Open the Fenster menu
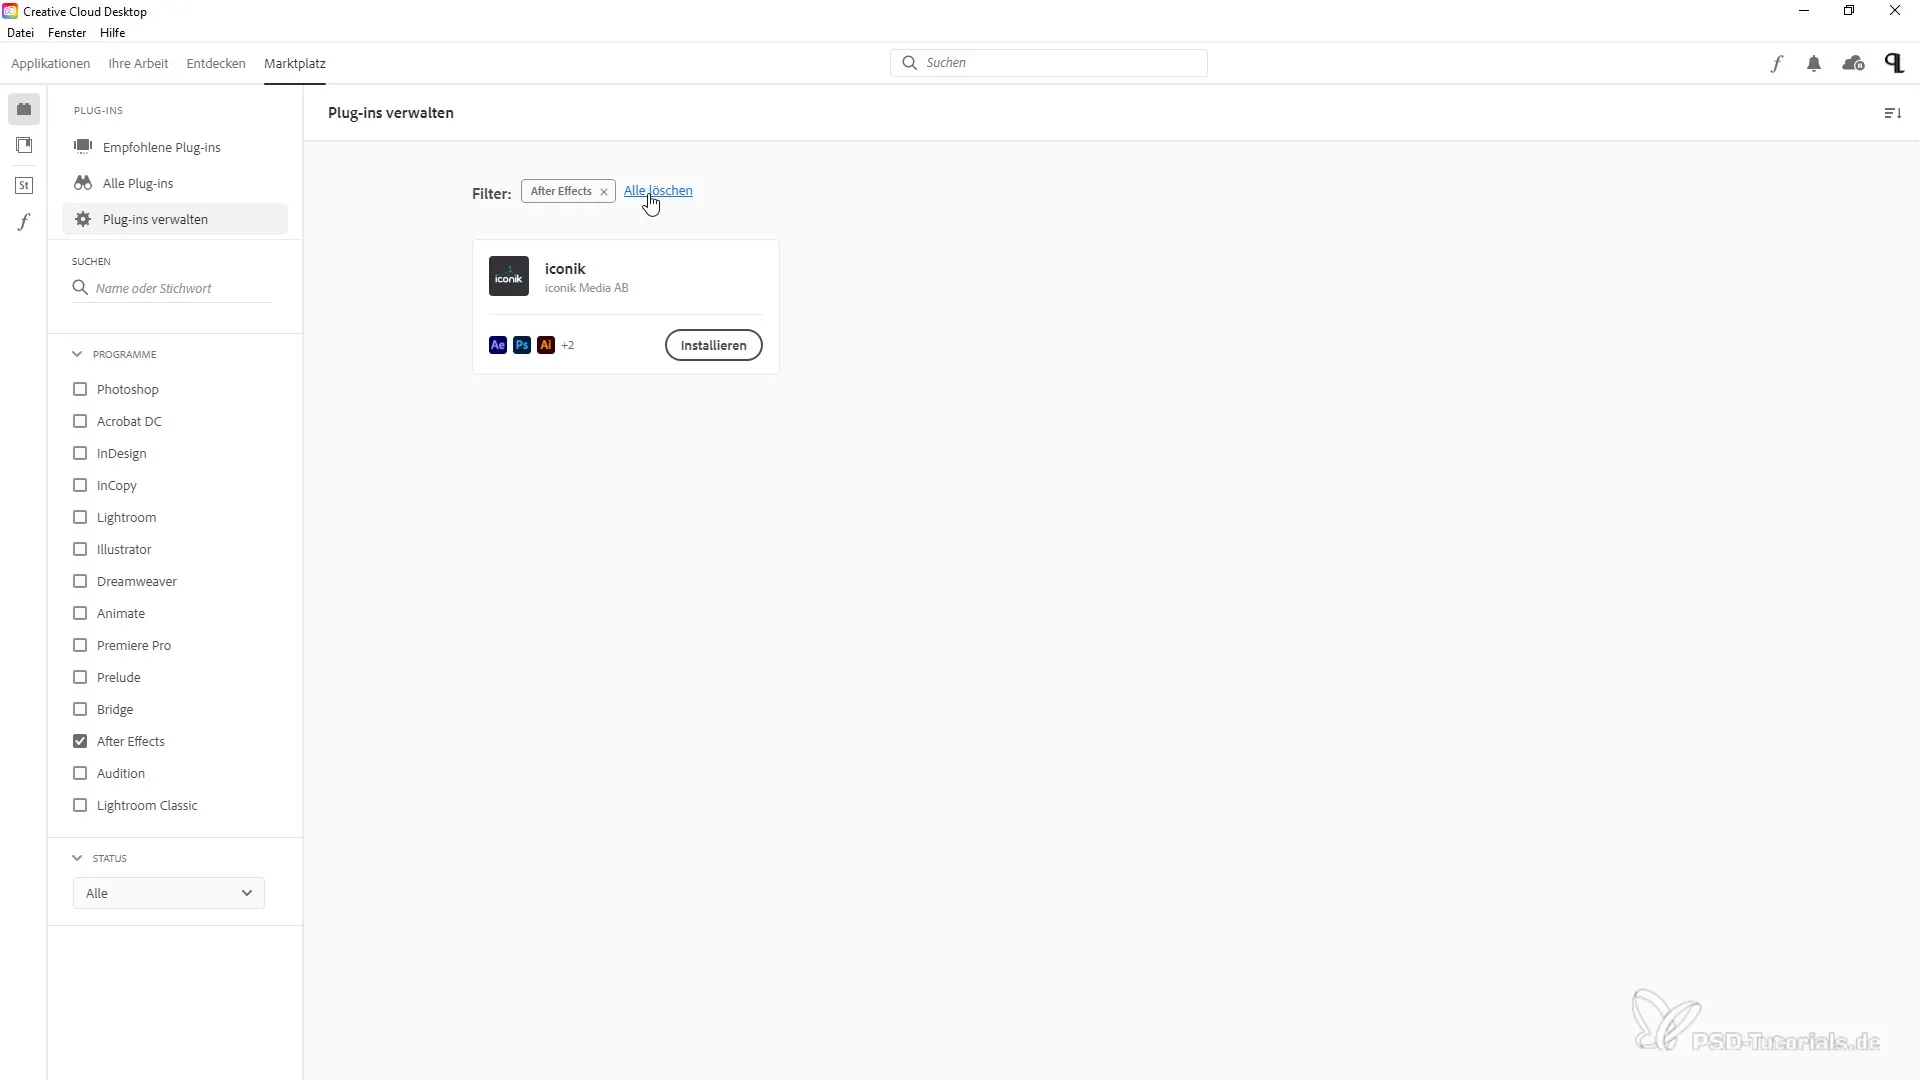Viewport: 1920px width, 1080px height. pyautogui.click(x=67, y=33)
